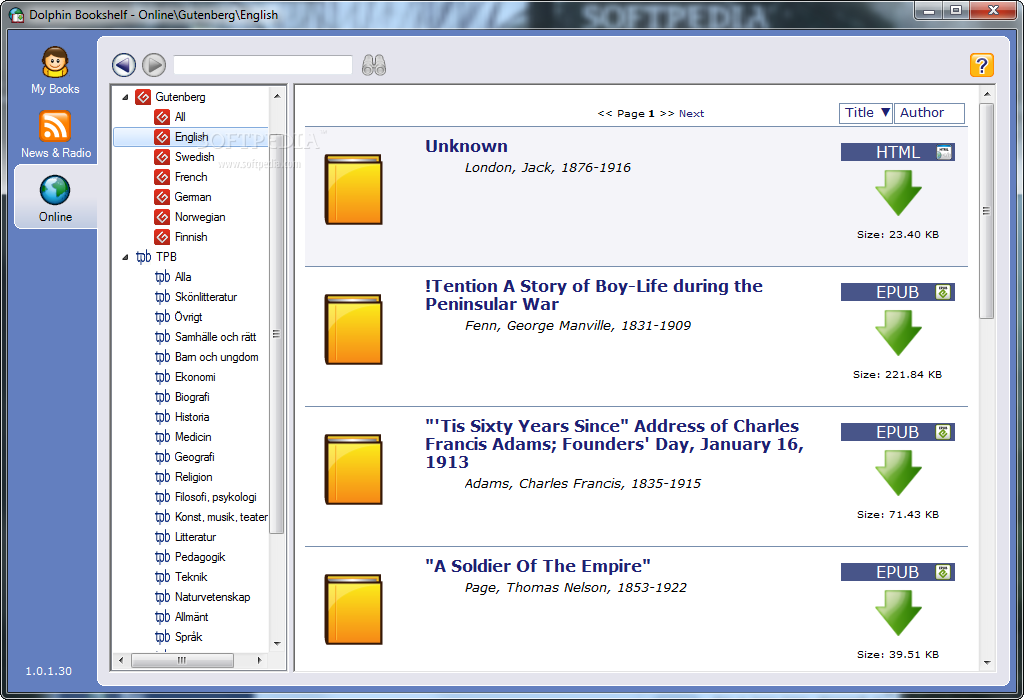Select Teknik category
Image resolution: width=1024 pixels, height=700 pixels.
tap(191, 577)
